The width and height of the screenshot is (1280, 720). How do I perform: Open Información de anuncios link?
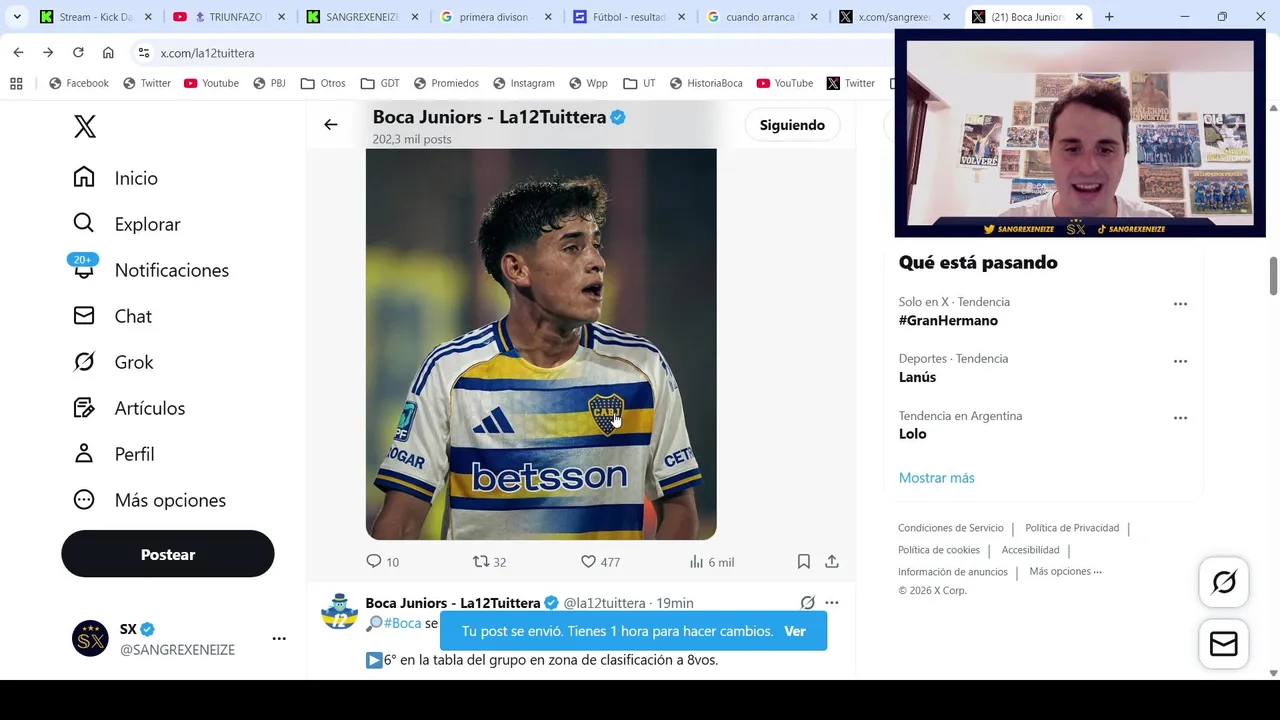953,572
